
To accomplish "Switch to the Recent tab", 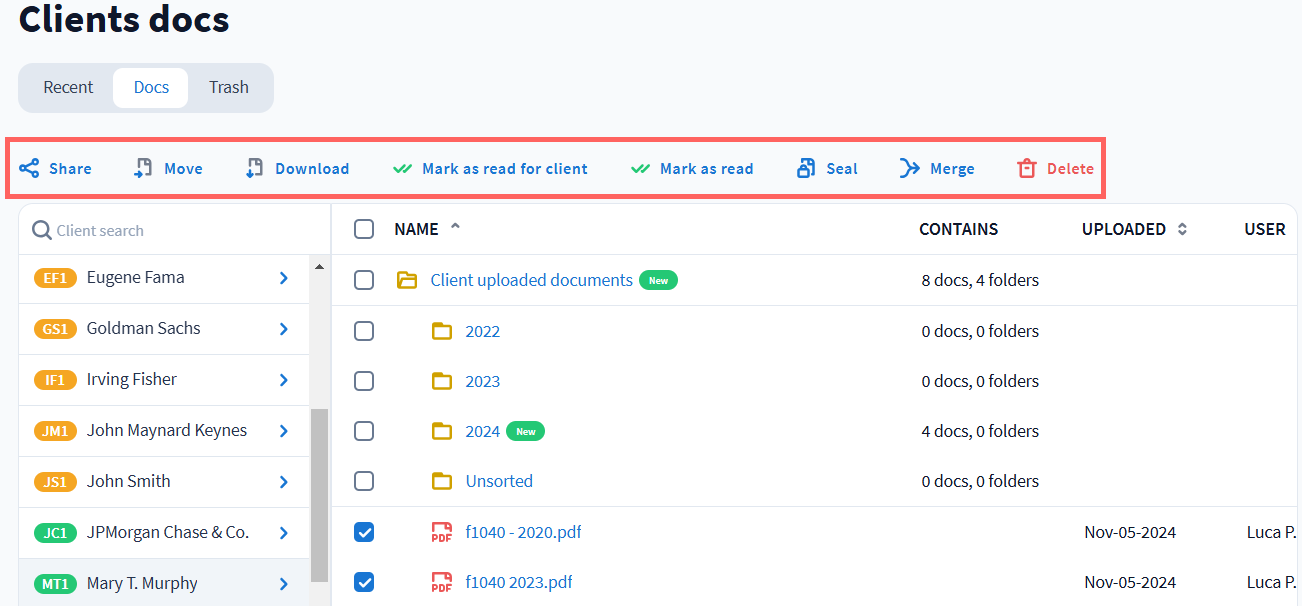I will tap(68, 87).
